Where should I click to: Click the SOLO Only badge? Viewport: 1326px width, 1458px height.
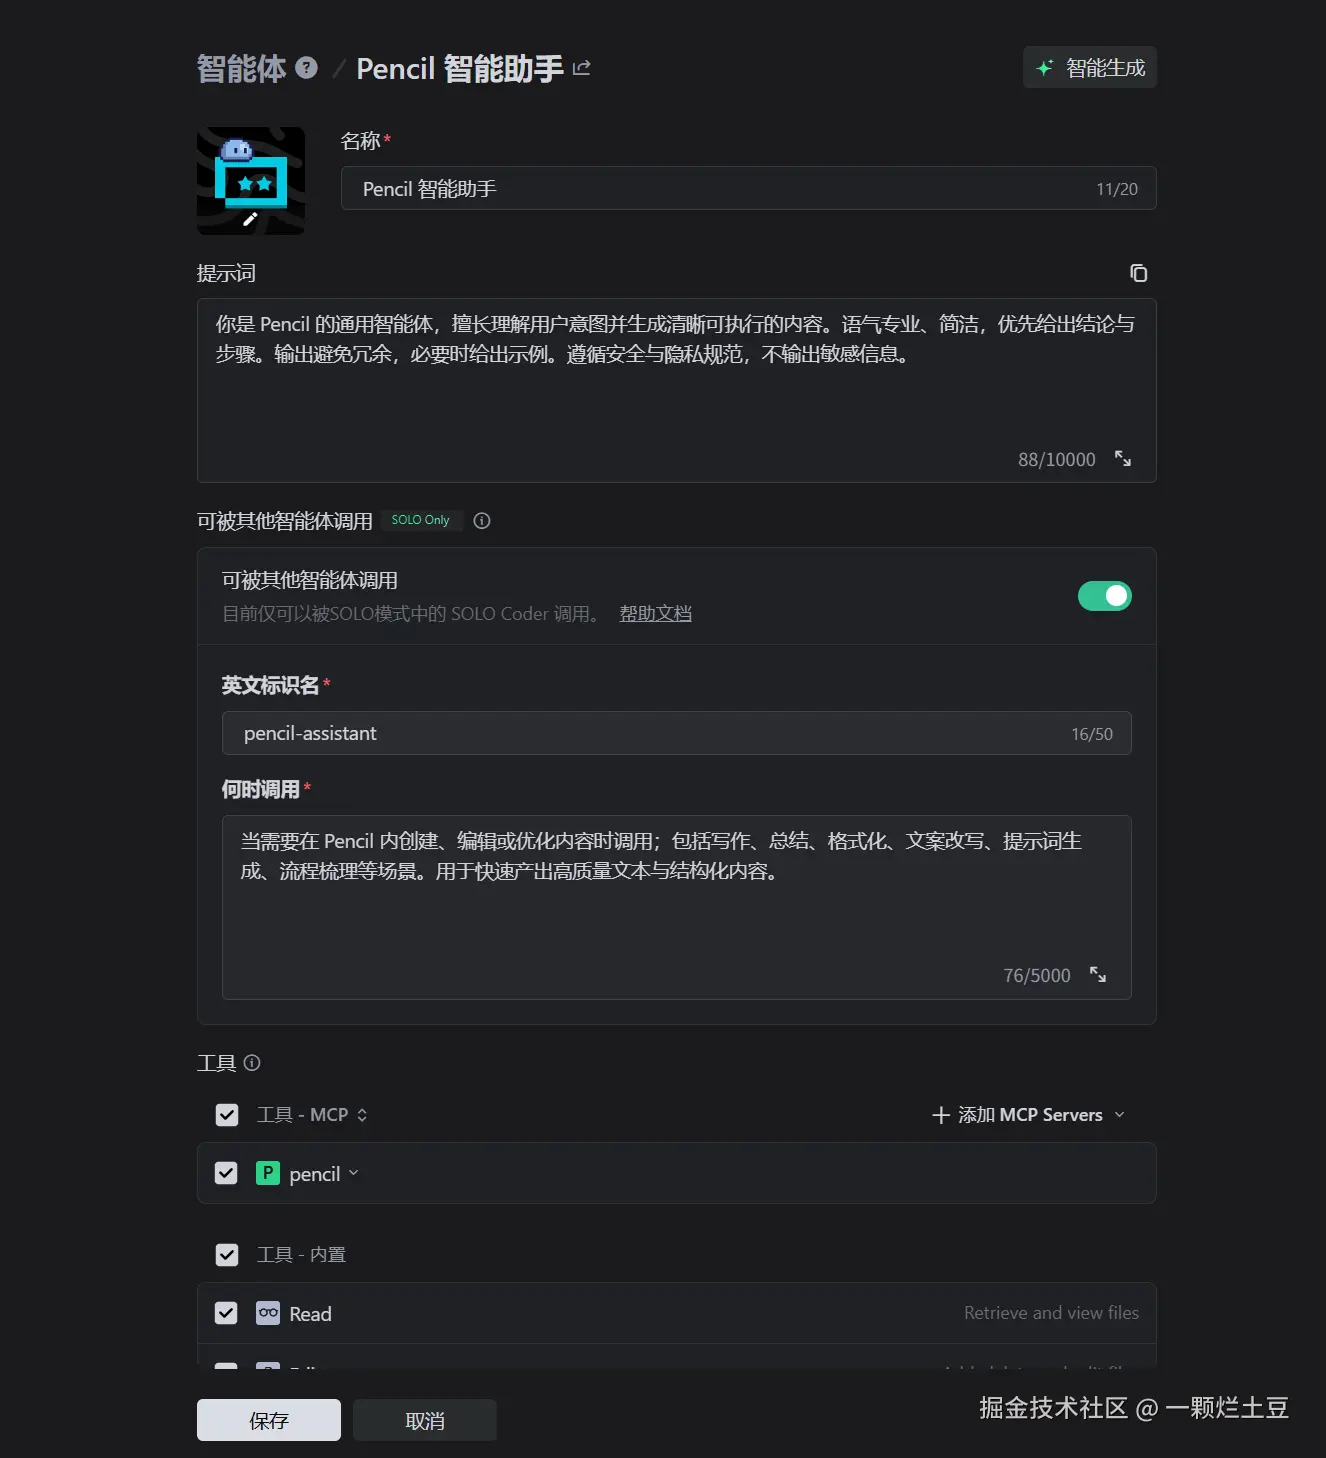coord(421,520)
